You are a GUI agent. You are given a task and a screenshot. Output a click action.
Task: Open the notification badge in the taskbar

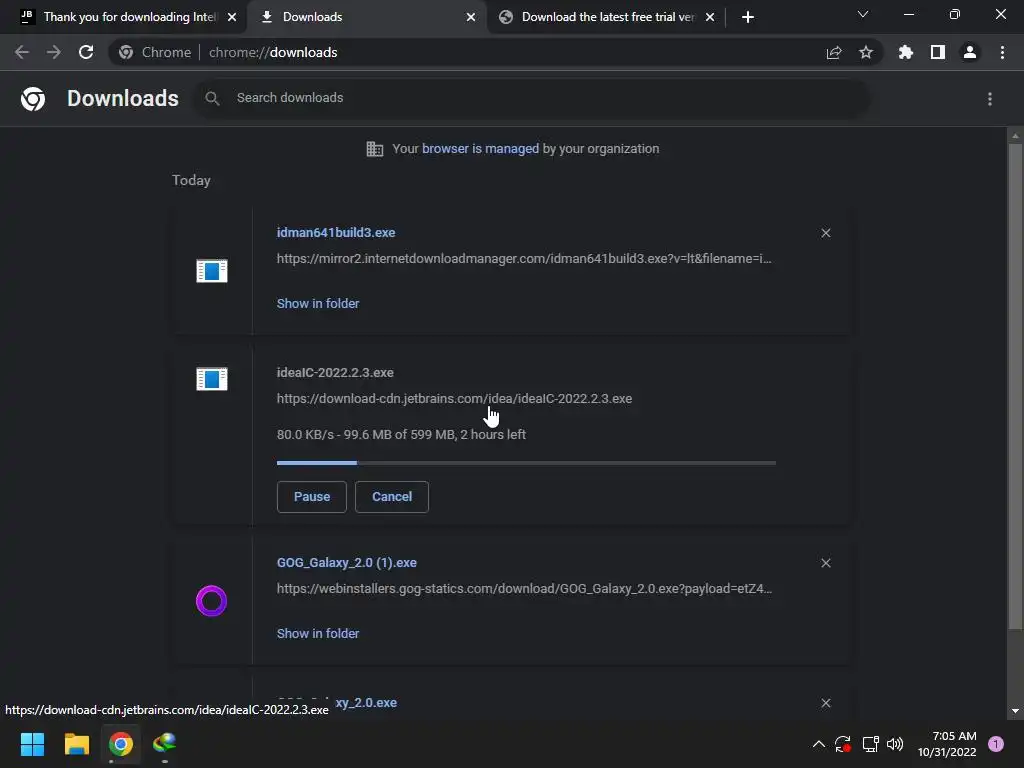click(x=996, y=744)
